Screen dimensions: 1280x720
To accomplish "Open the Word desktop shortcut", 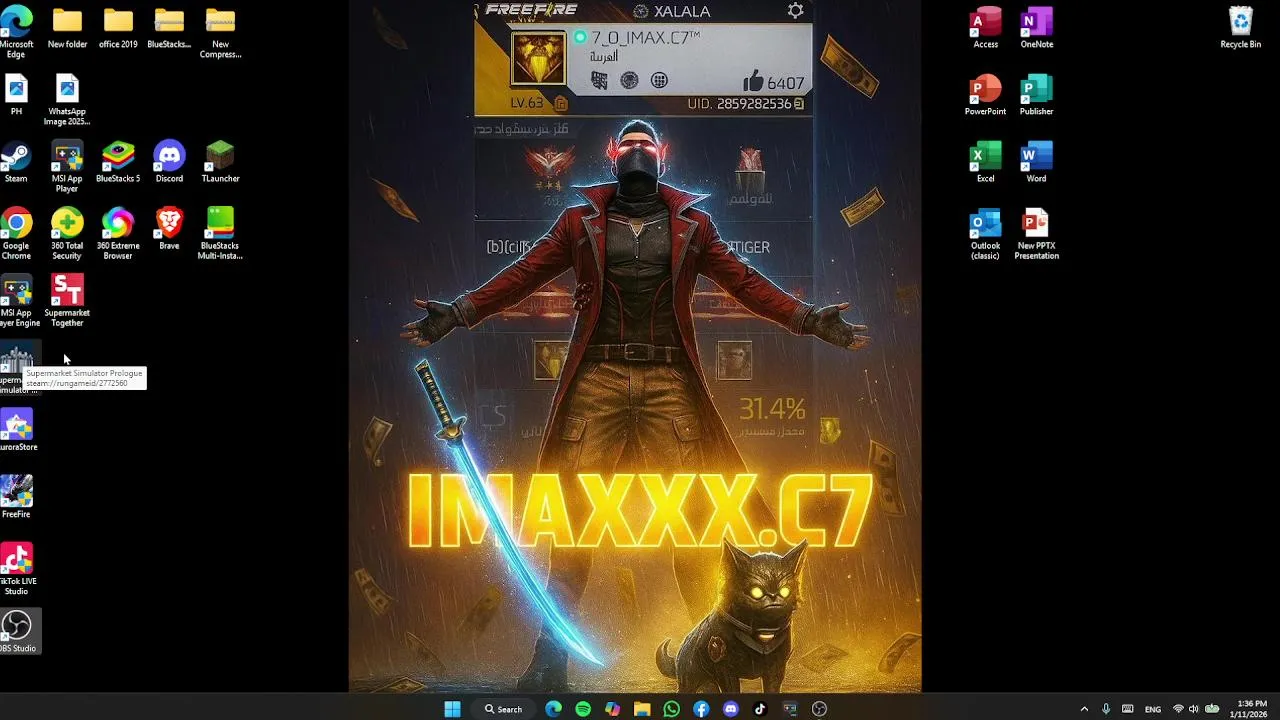I will tap(1036, 163).
